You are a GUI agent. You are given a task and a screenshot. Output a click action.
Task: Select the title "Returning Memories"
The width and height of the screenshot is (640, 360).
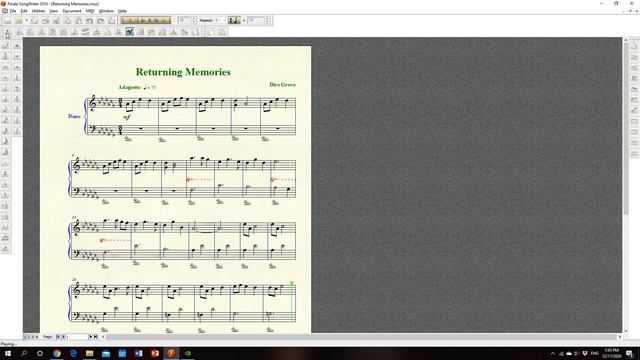183,72
